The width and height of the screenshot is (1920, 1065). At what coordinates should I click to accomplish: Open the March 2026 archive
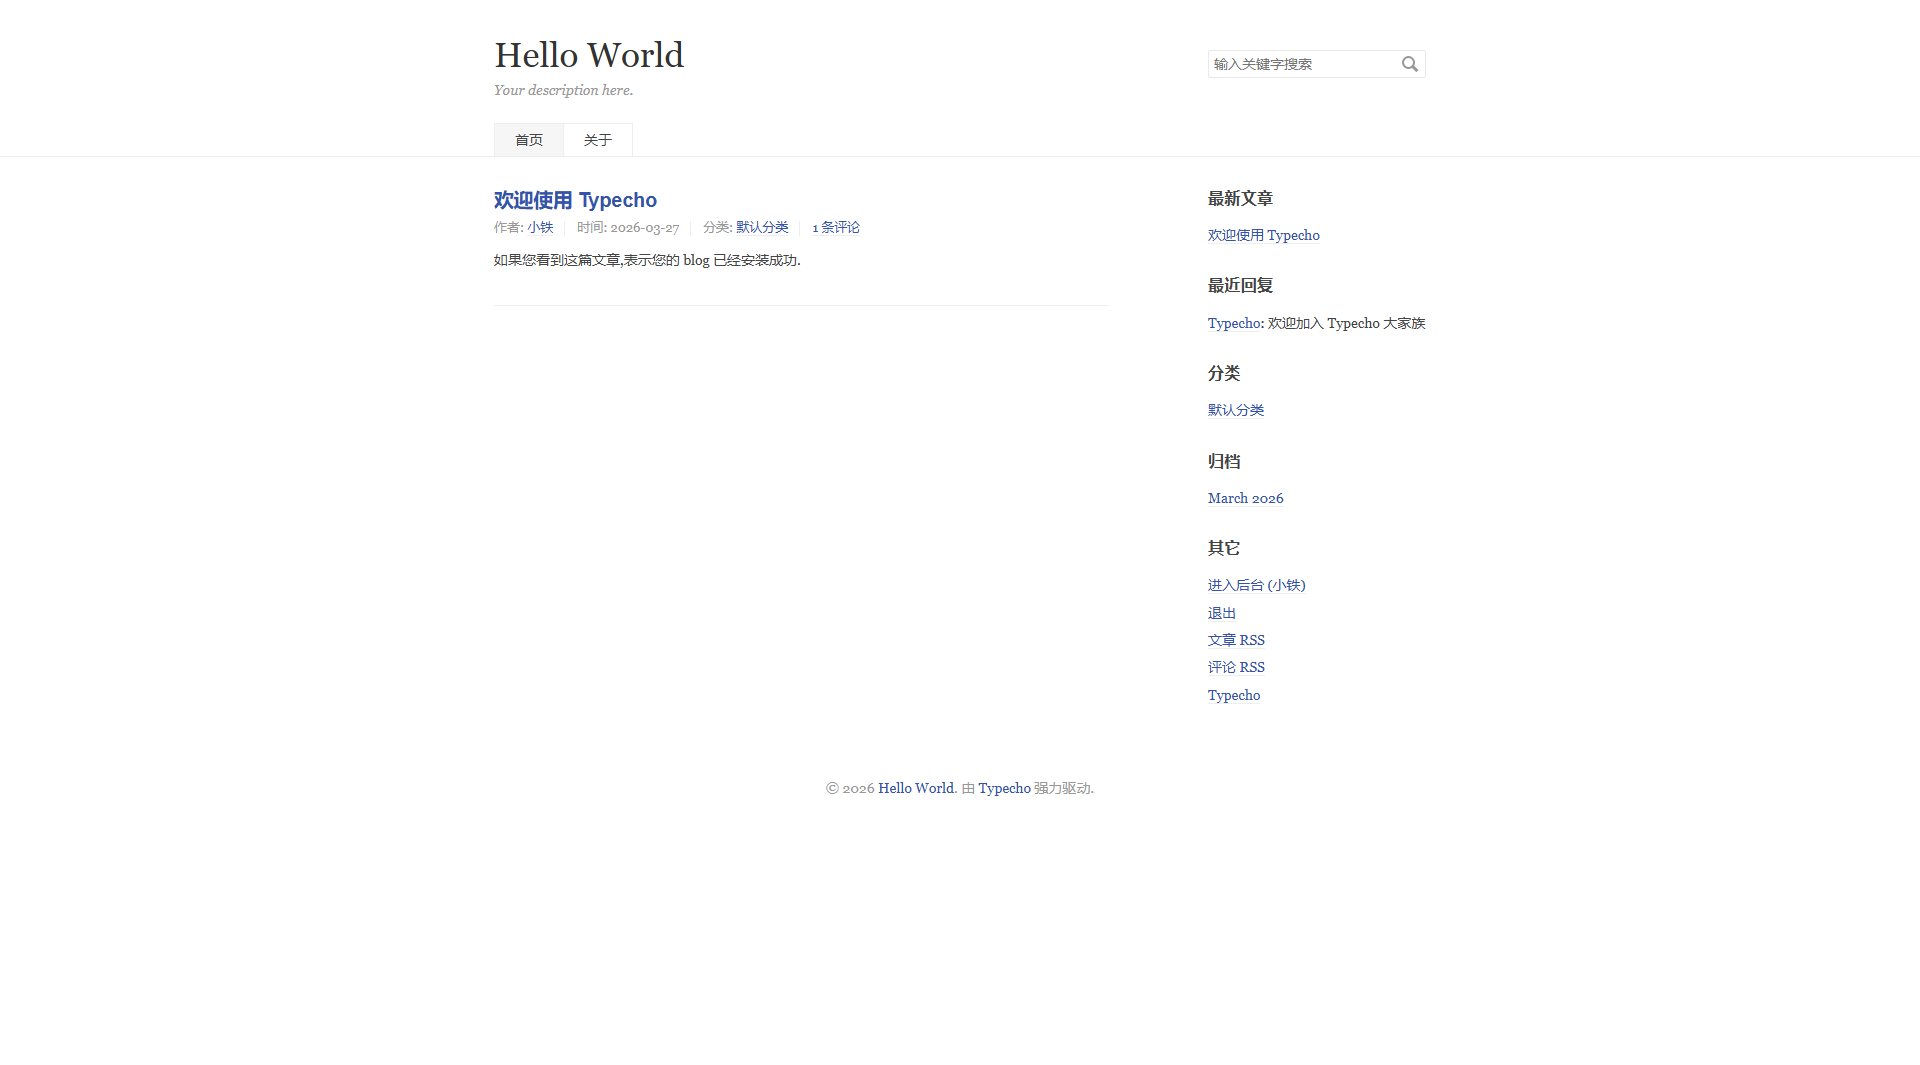1245,498
